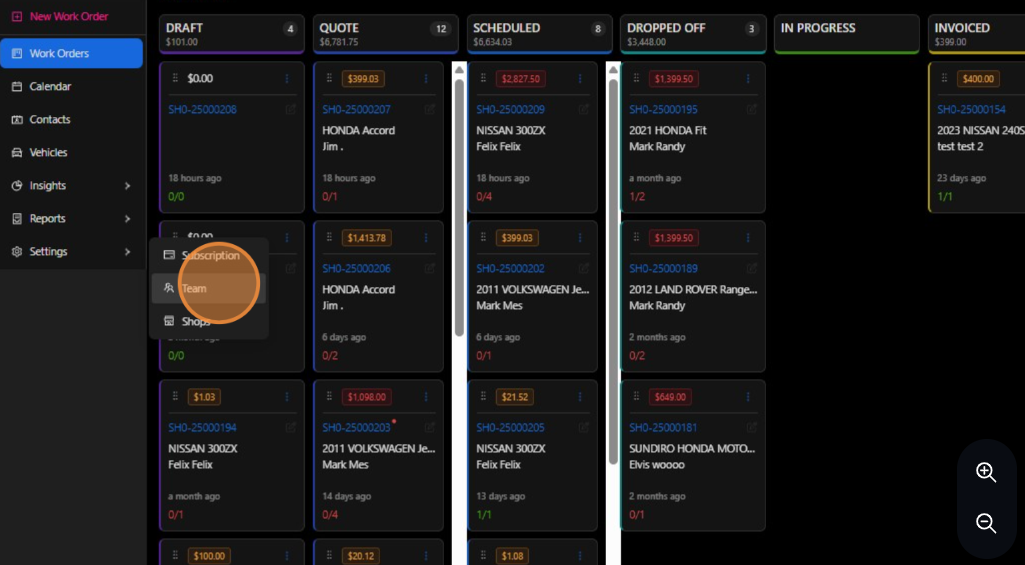Open three-dot menu on SH0-25000189 card

pyautogui.click(x=748, y=238)
